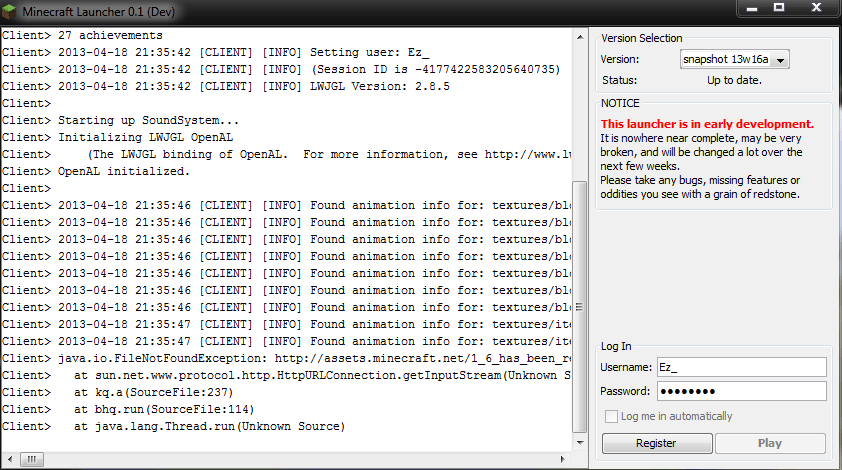This screenshot has height=470, width=842.
Task: Click the Play button
Action: click(x=770, y=443)
